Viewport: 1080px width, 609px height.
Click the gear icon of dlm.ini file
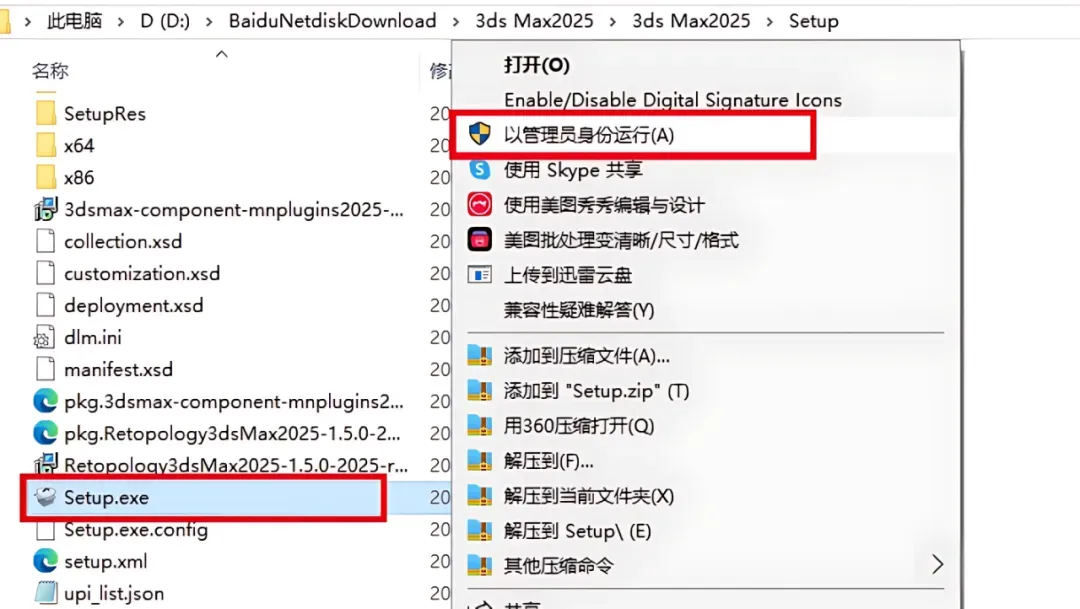tap(43, 338)
